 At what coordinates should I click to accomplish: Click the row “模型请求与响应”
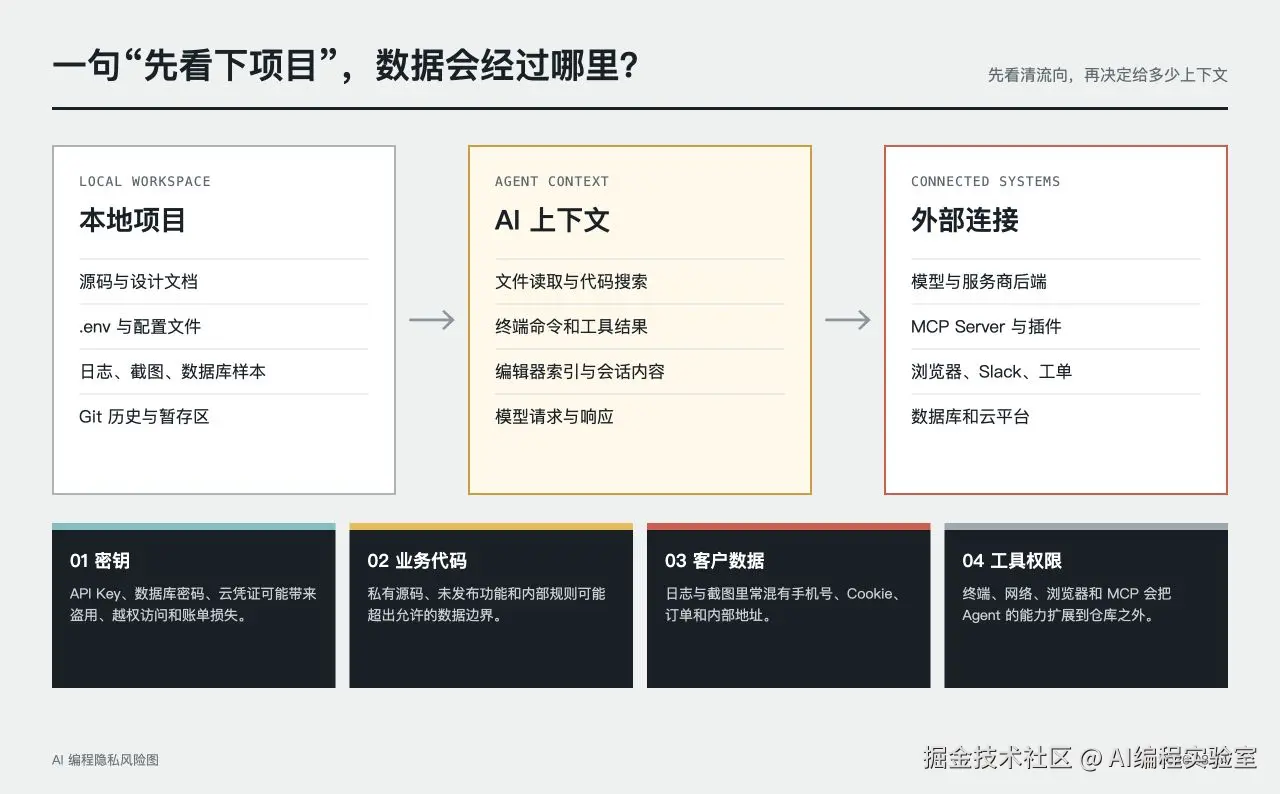pyautogui.click(x=640, y=417)
